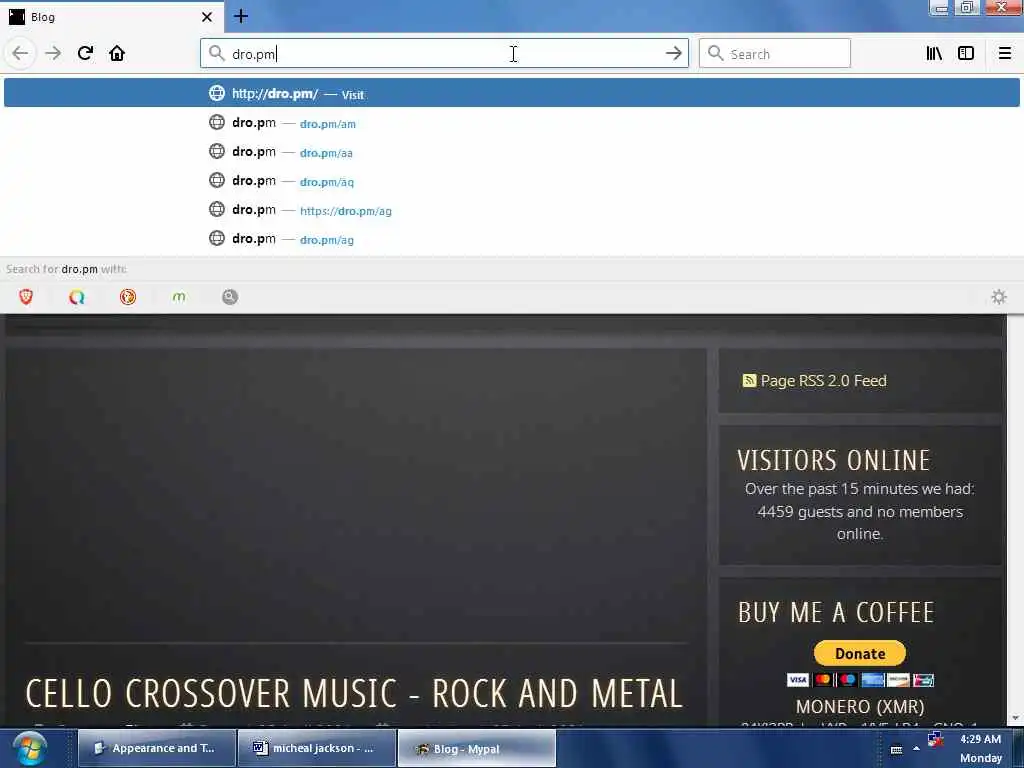
Task: Select the Blog tab
Action: pyautogui.click(x=111, y=17)
